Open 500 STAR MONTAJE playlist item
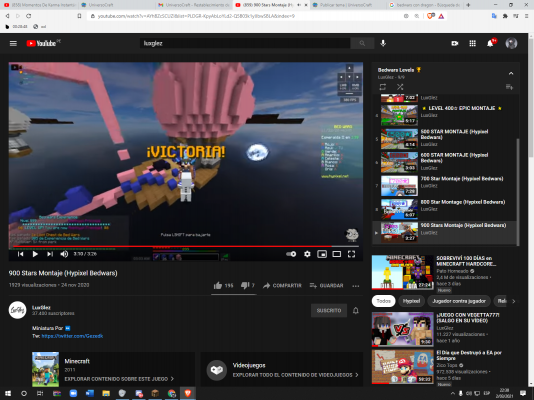This screenshot has height=400, width=534. pyautogui.click(x=445, y=139)
